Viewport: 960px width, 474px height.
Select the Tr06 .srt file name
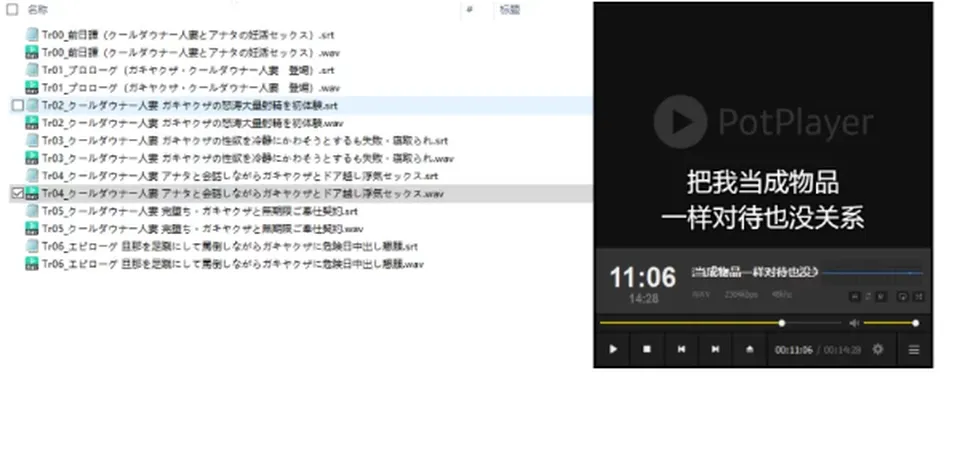pyautogui.click(x=230, y=247)
